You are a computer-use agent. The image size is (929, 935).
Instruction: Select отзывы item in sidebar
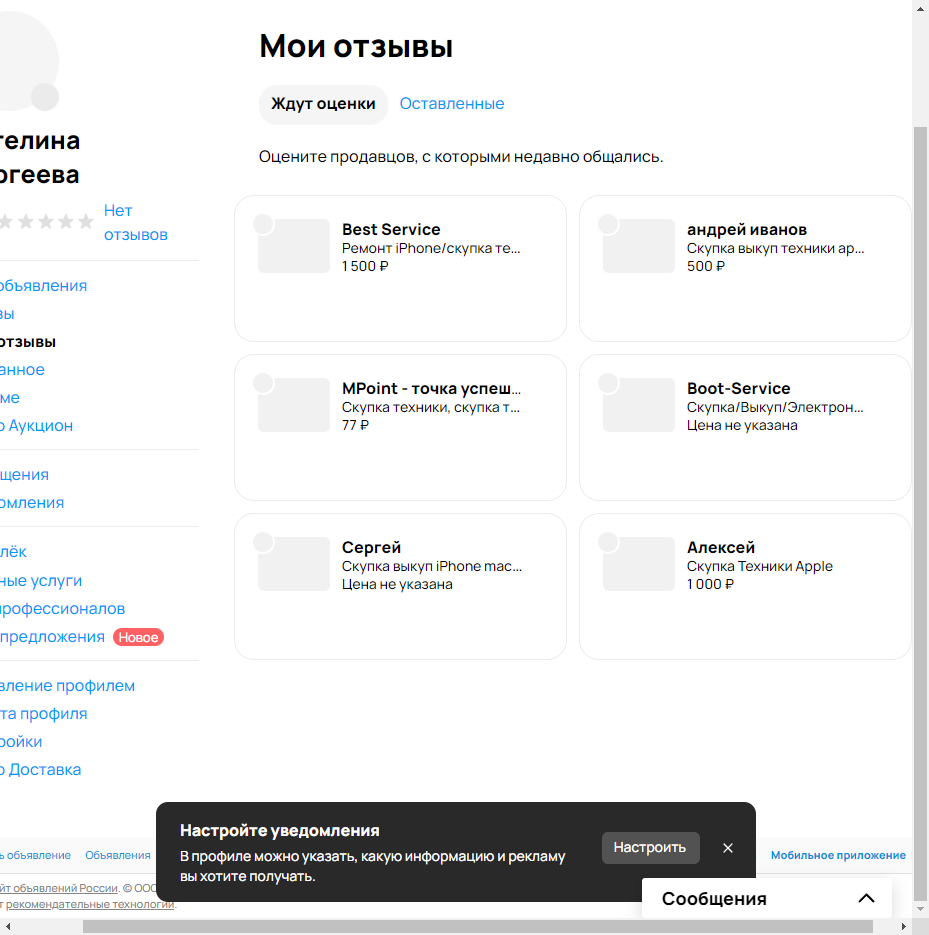[x=27, y=342]
